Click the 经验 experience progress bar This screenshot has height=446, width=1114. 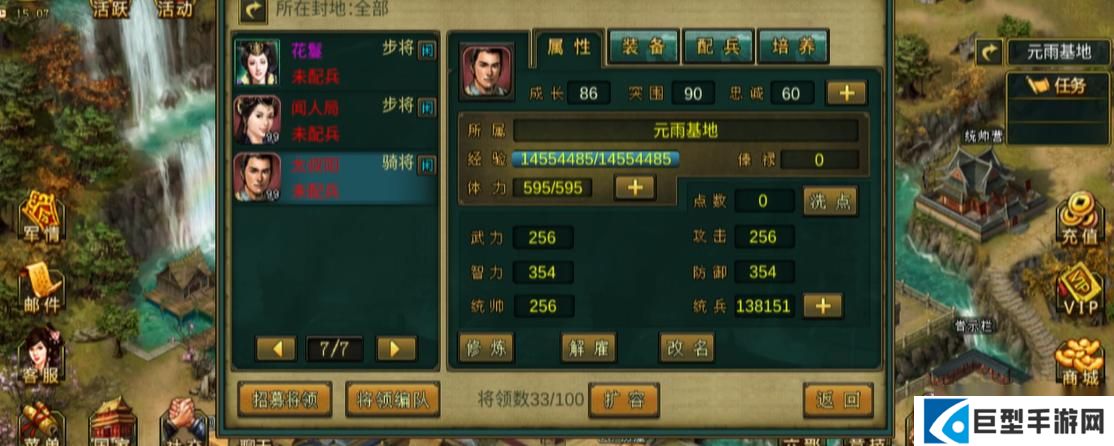[x=595, y=159]
